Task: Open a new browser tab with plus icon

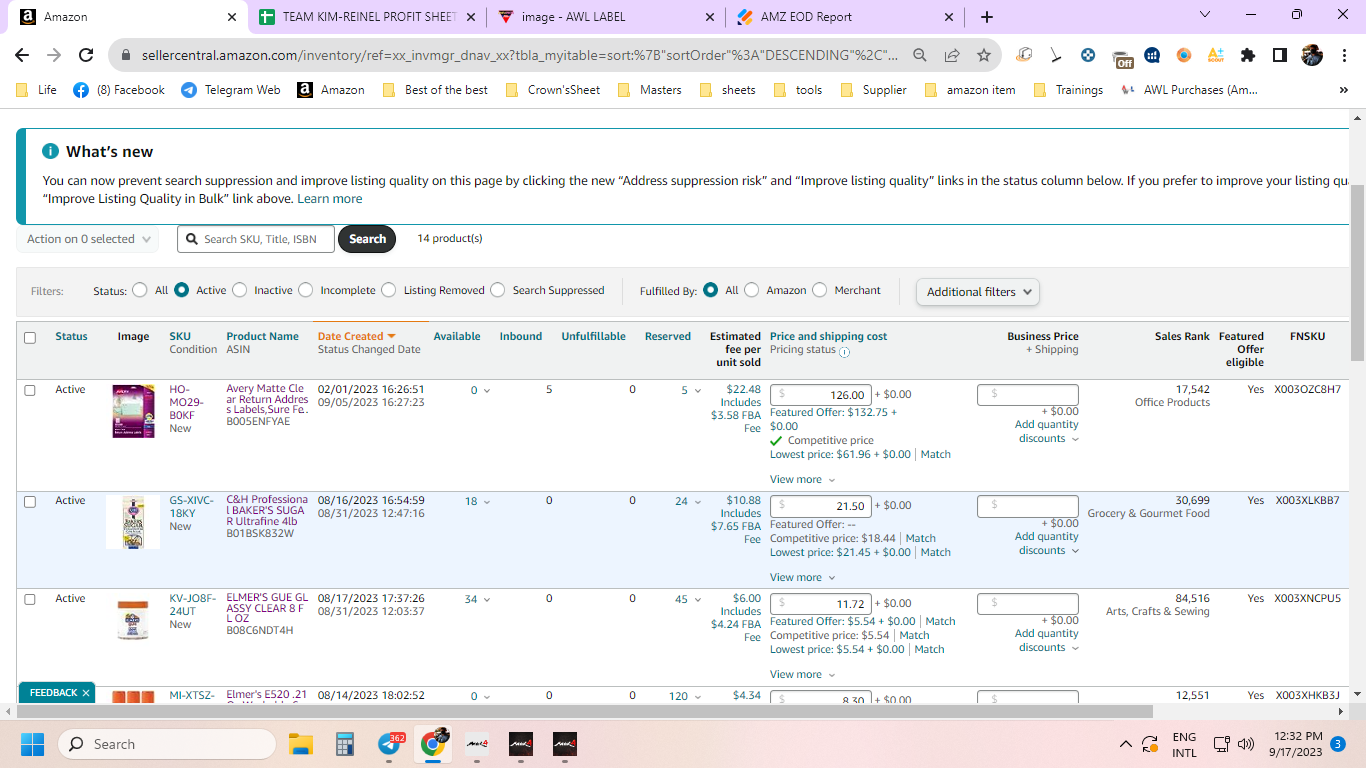Action: click(987, 17)
